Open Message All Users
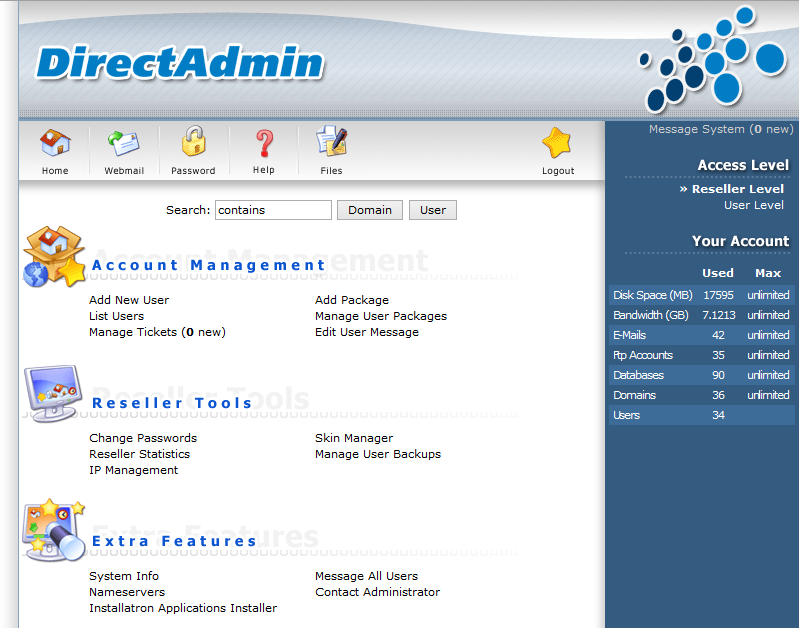Image resolution: width=799 pixels, height=628 pixels. tap(366, 576)
